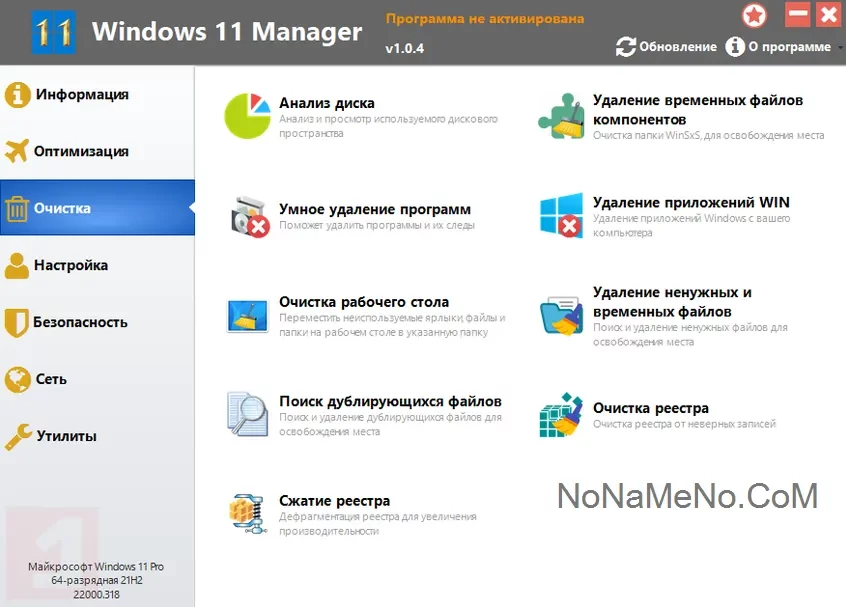Click the green puzzle piece cleanup icon
Image resolution: width=846 pixels, height=607 pixels.
point(561,116)
